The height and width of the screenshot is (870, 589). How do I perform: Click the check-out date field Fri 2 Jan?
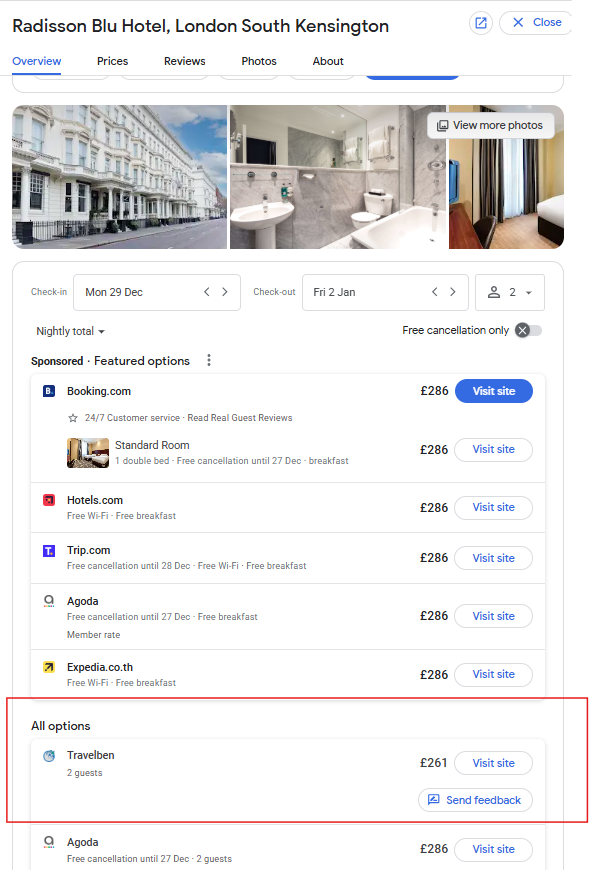(385, 292)
